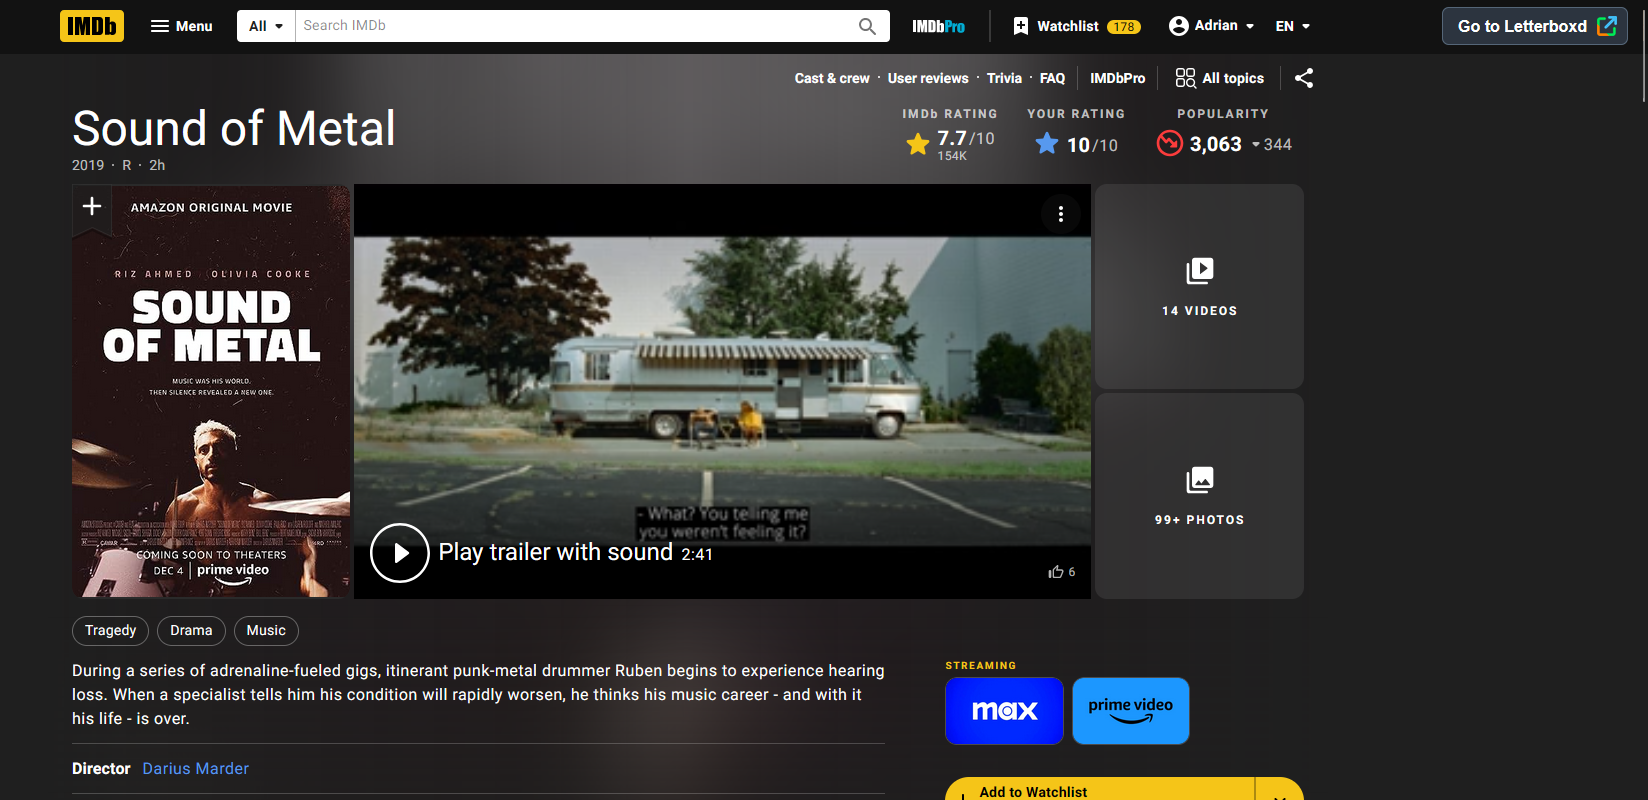Open director Darius Marder's page
The width and height of the screenshot is (1648, 800).
pyautogui.click(x=196, y=769)
